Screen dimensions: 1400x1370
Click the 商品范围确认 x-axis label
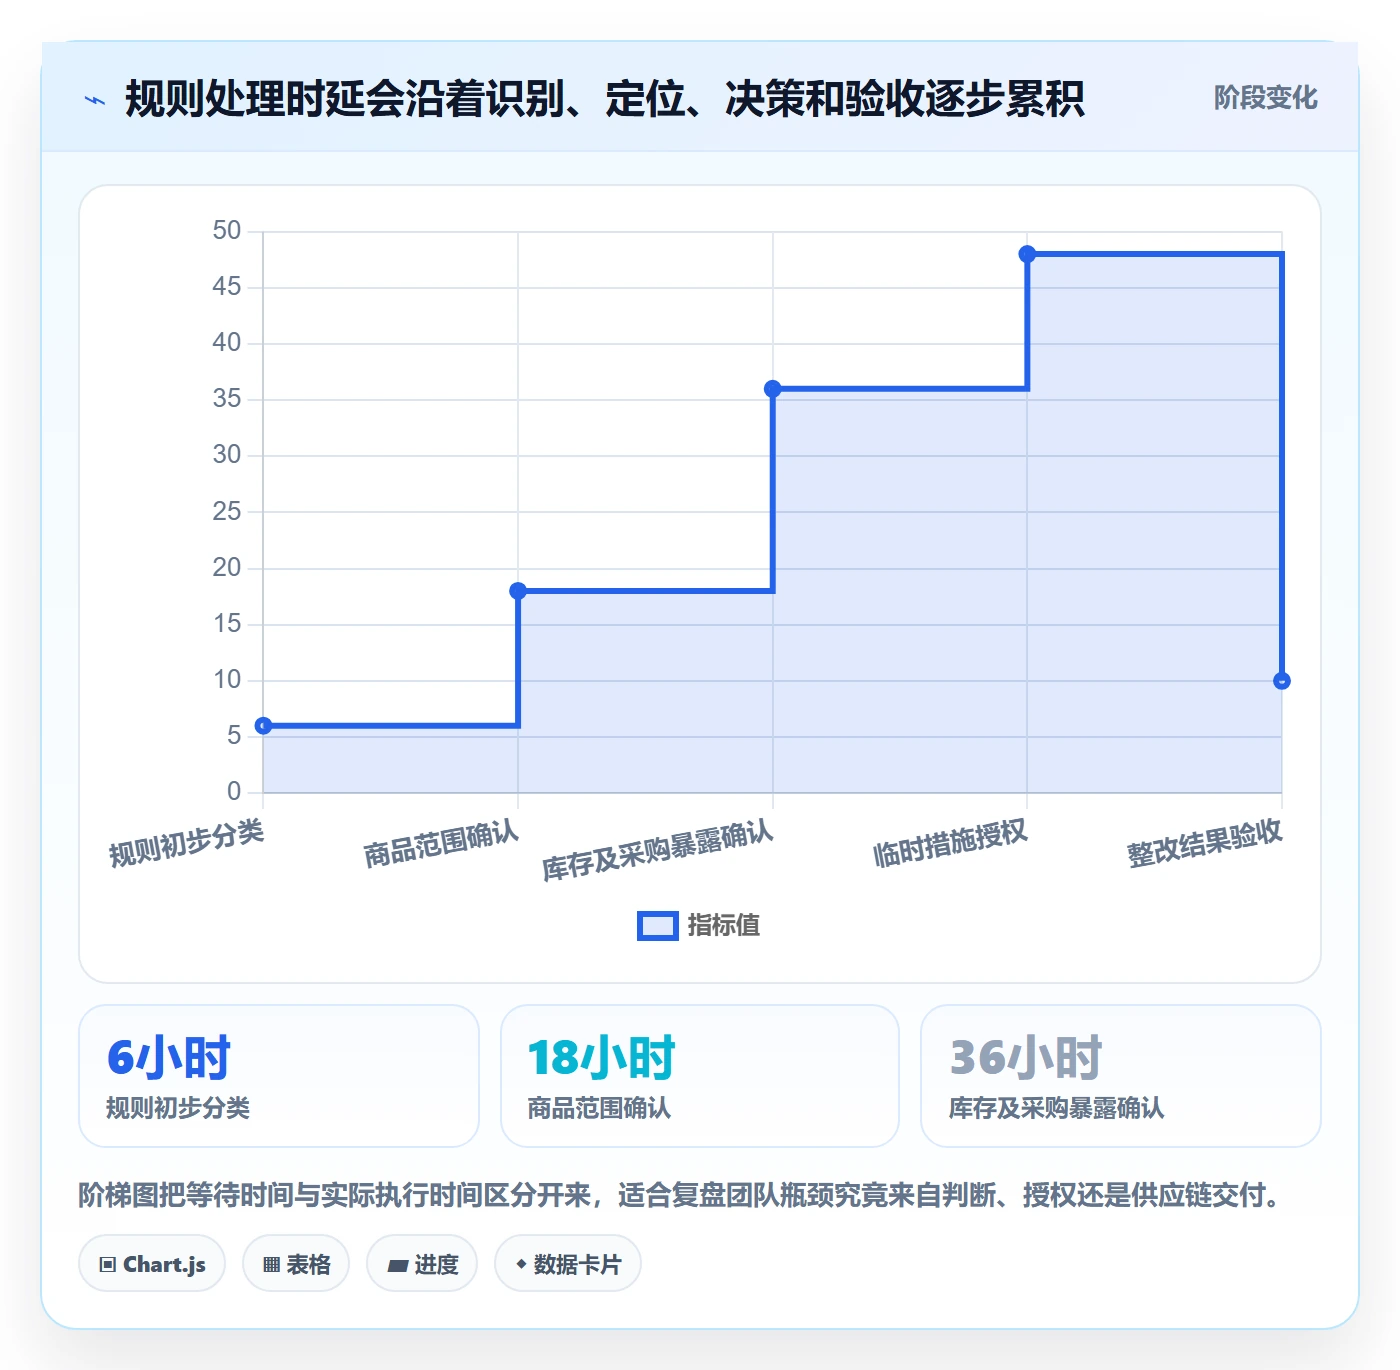click(441, 843)
